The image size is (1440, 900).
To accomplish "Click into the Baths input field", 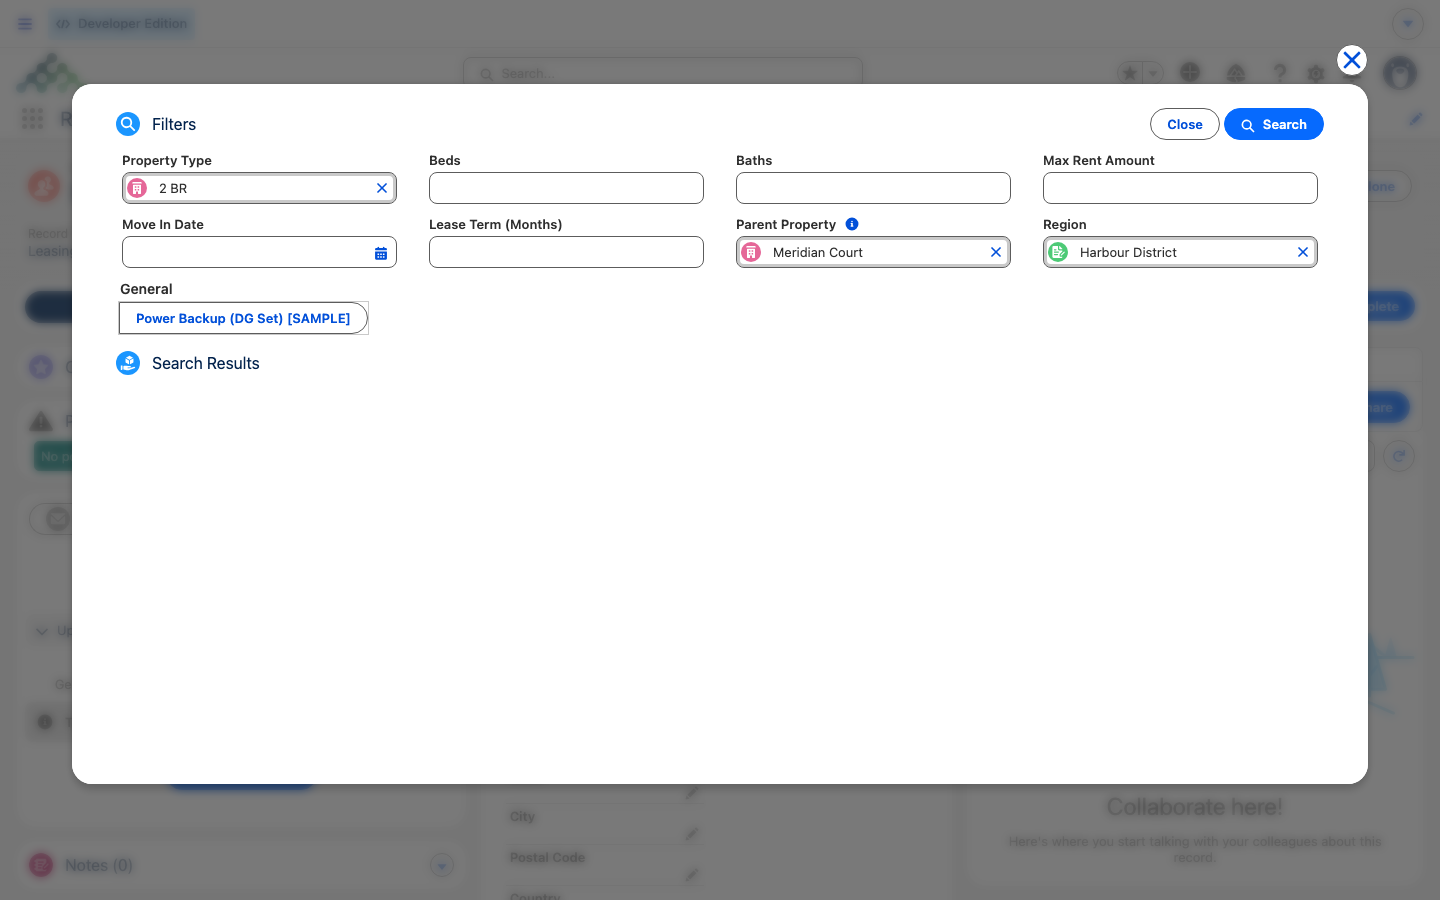I will tap(873, 188).
